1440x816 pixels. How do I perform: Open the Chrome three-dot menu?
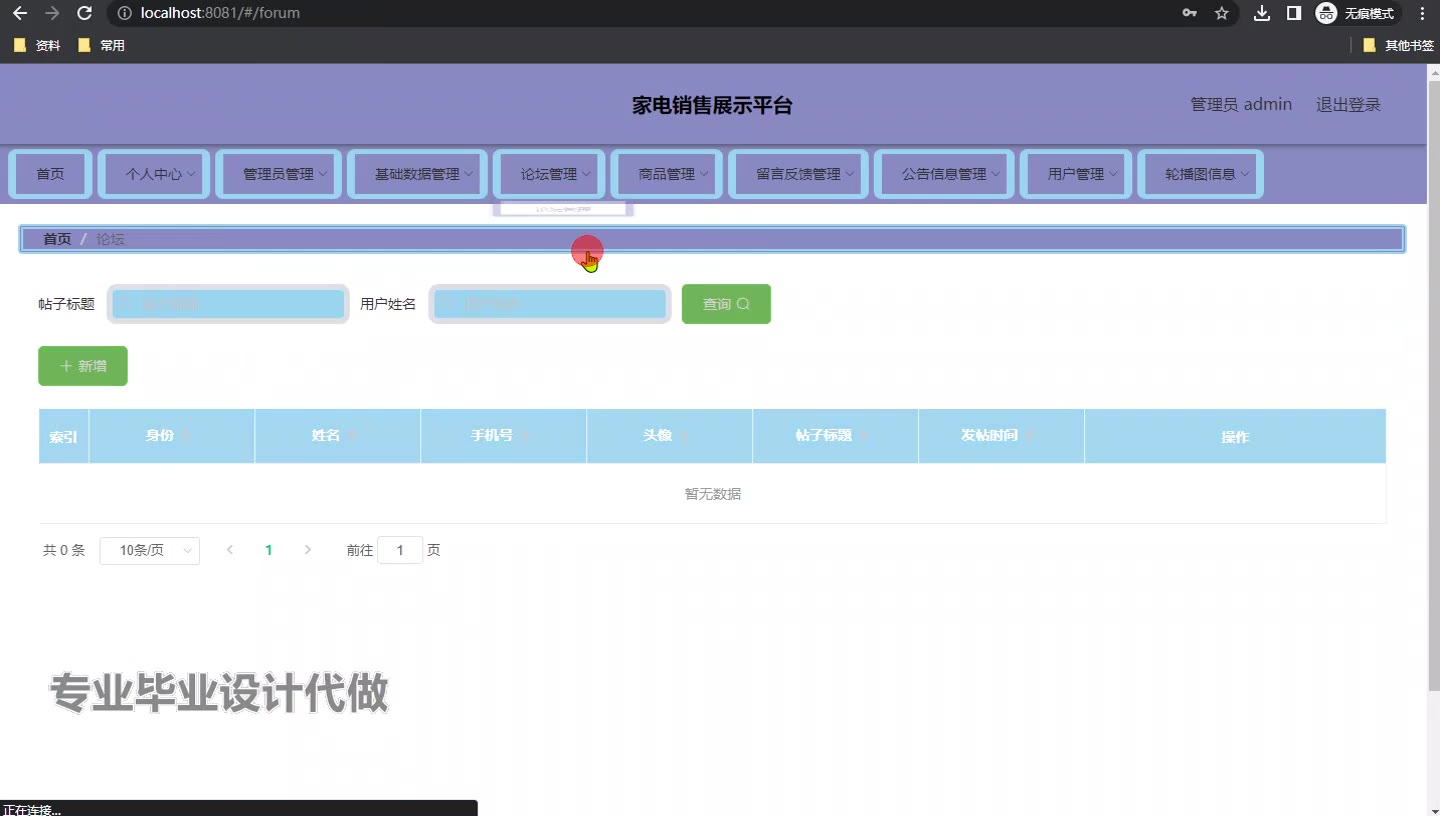(1422, 13)
